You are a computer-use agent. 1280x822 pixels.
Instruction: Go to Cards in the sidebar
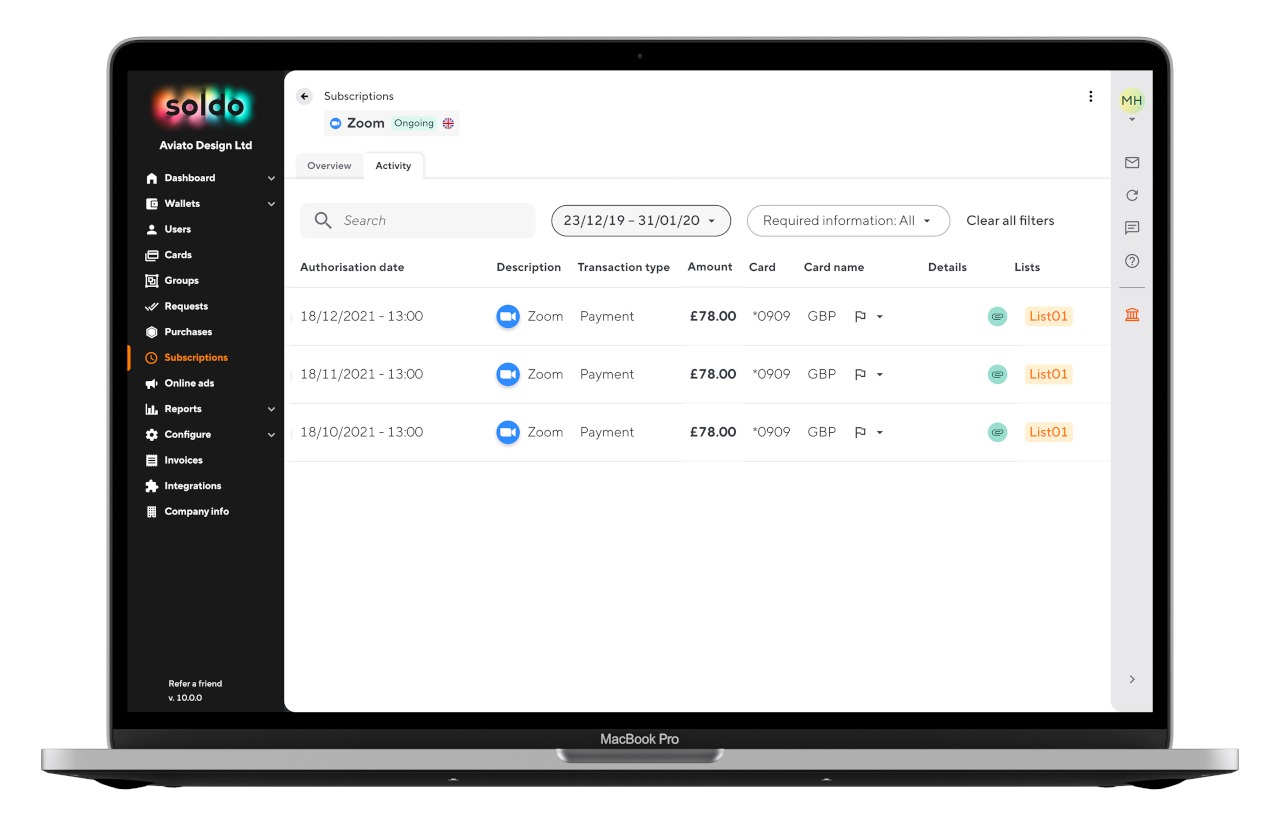pos(178,255)
